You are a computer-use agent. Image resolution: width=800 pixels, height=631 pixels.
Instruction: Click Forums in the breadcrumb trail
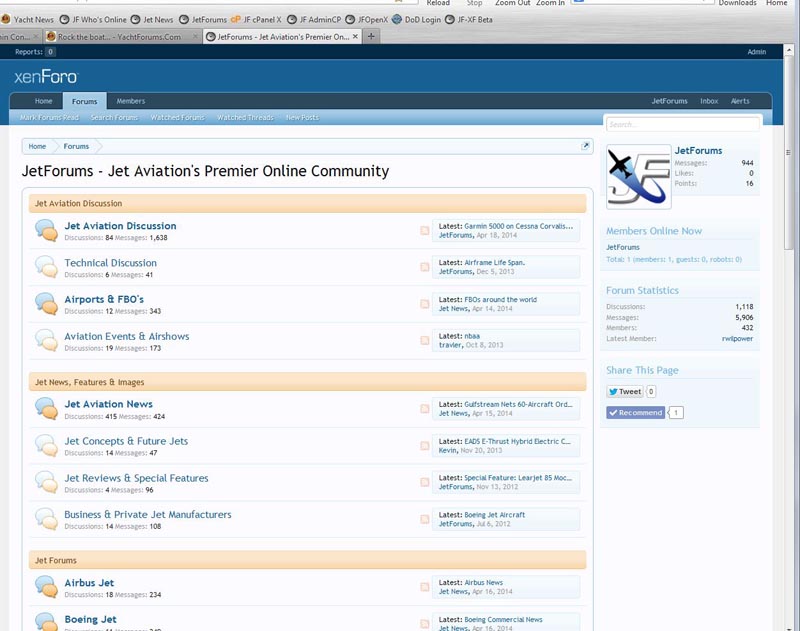(x=76, y=146)
